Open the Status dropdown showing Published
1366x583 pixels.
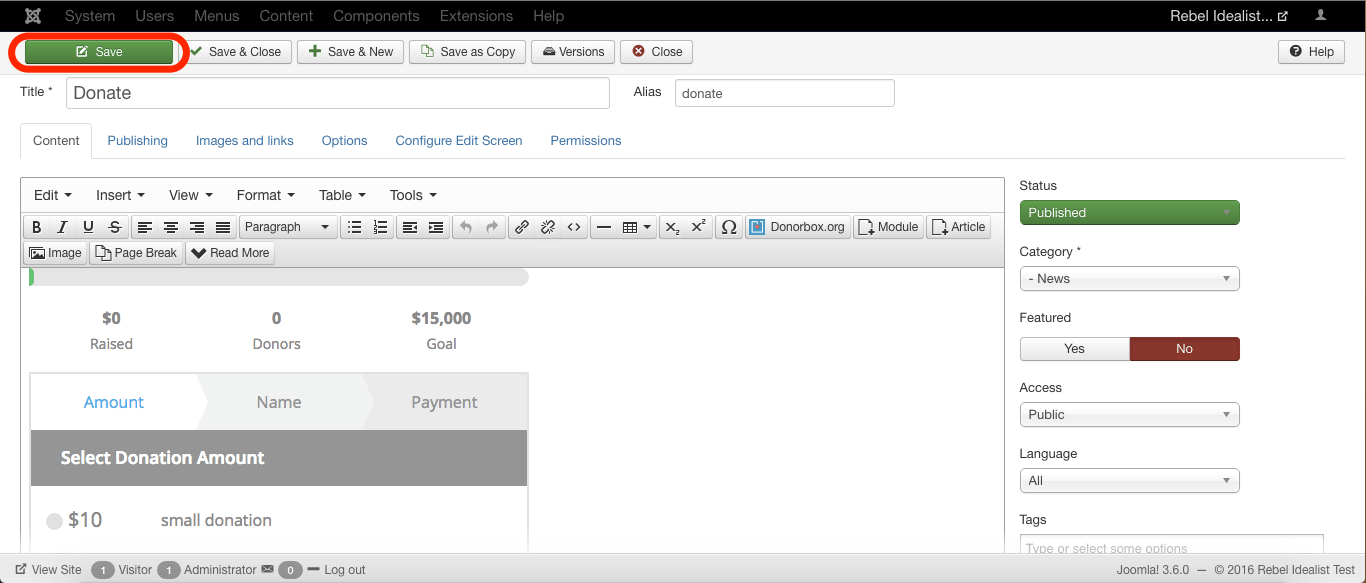pyautogui.click(x=1129, y=212)
